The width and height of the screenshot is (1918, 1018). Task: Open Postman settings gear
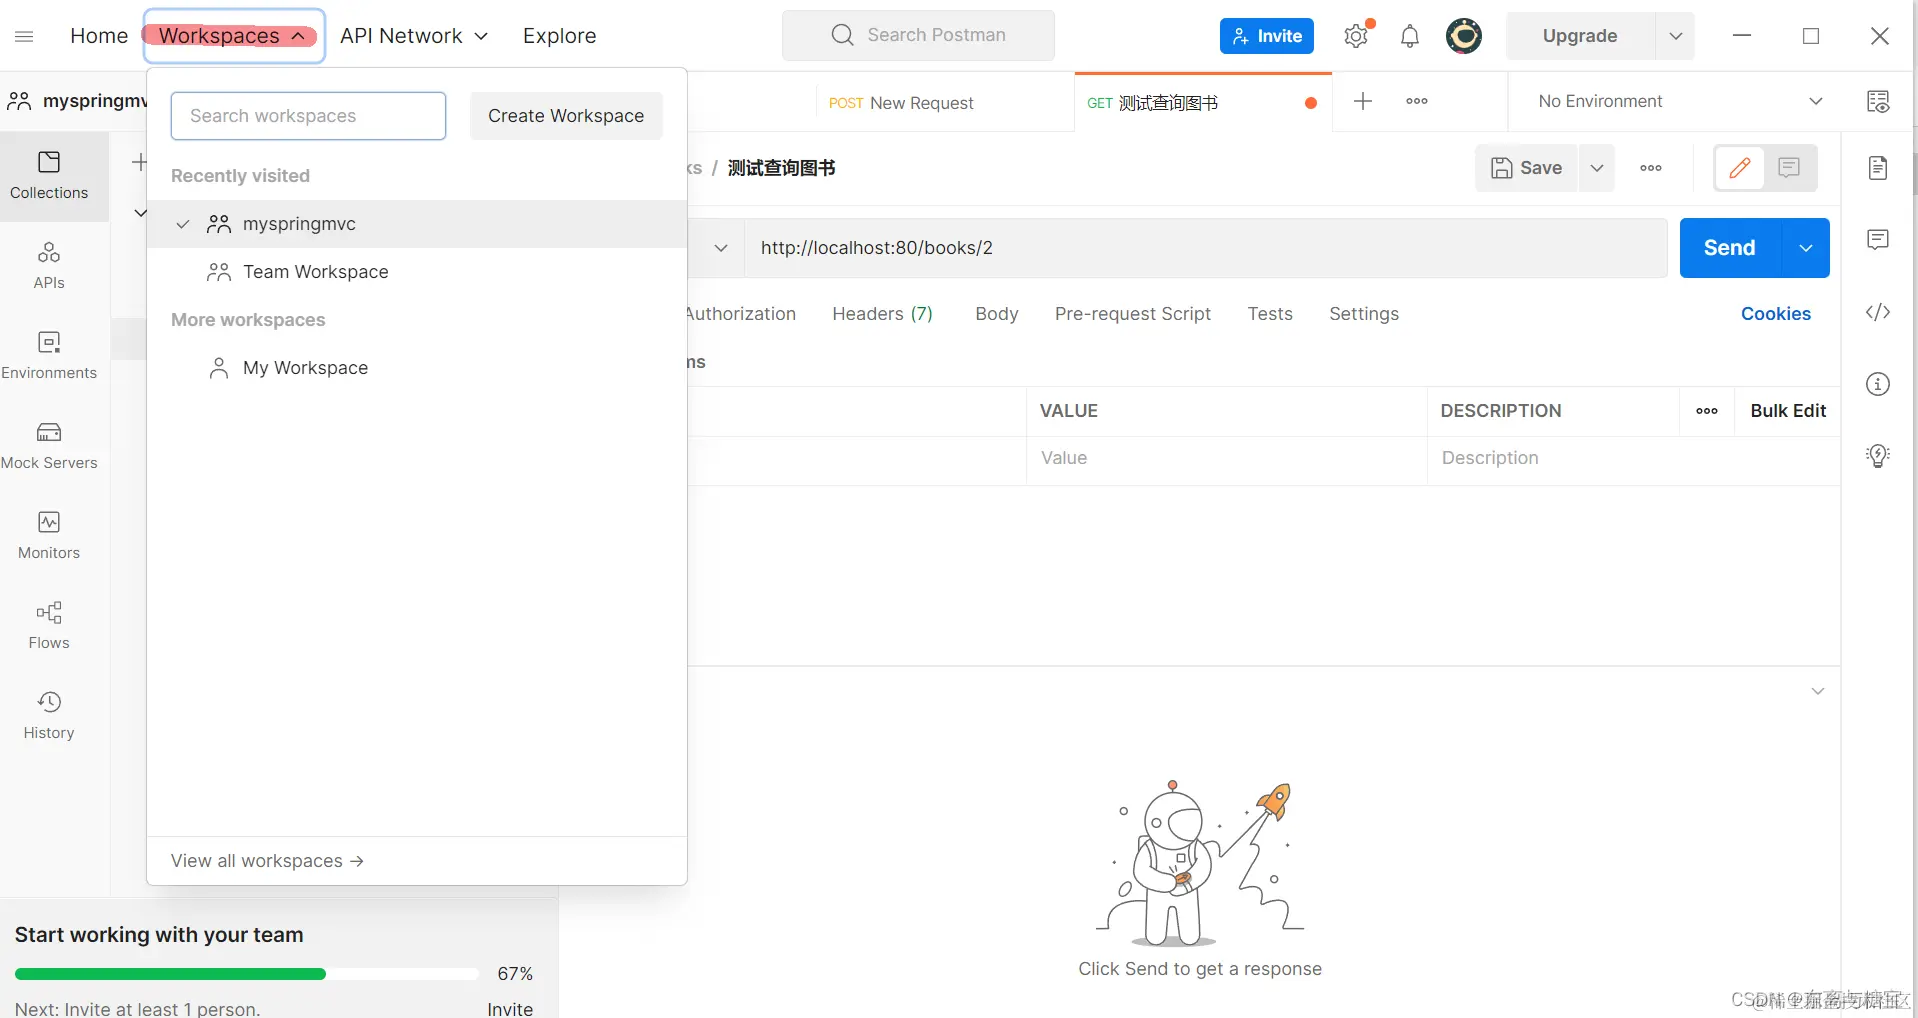pos(1356,35)
